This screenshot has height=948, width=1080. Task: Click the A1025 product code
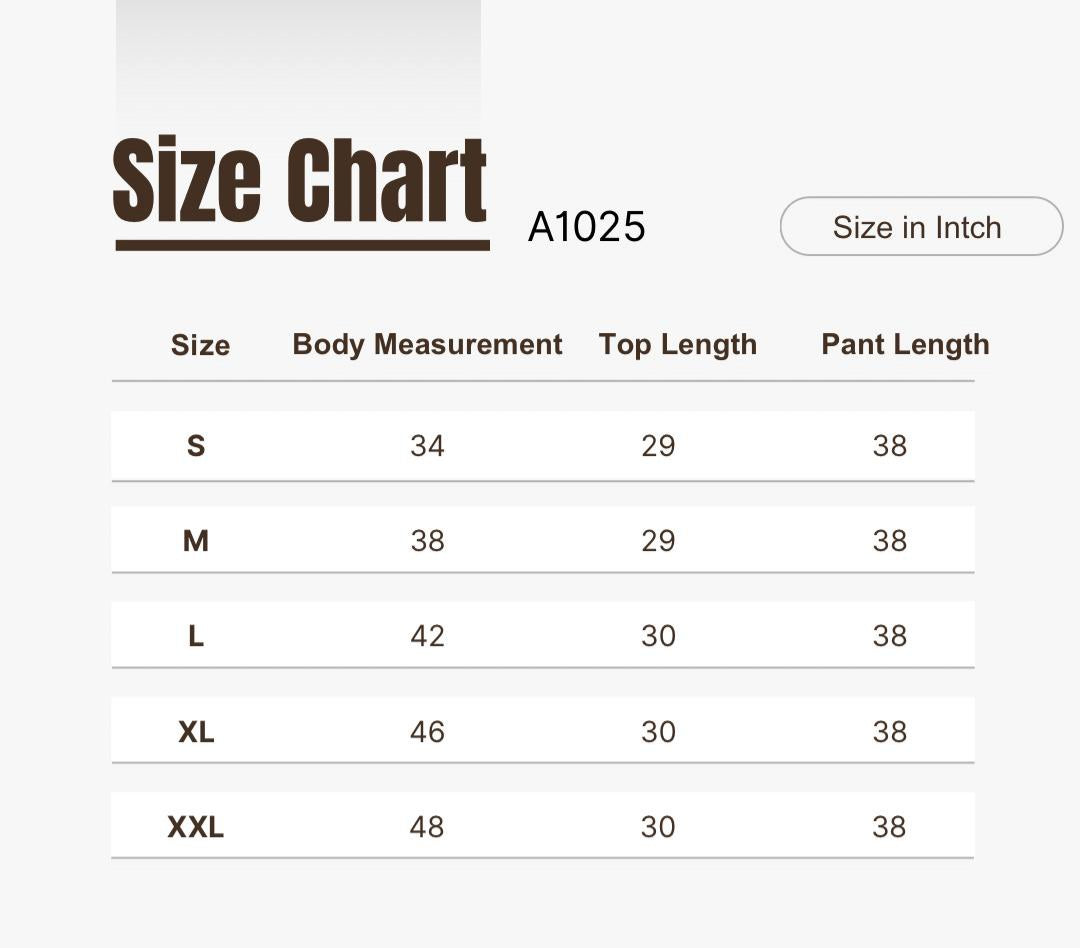point(586,227)
